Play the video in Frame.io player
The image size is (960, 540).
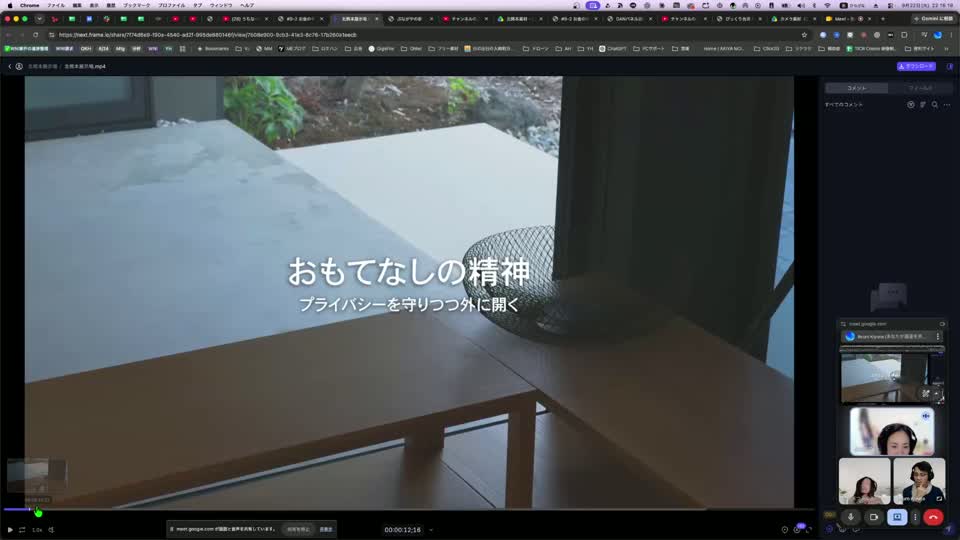[x=10, y=530]
